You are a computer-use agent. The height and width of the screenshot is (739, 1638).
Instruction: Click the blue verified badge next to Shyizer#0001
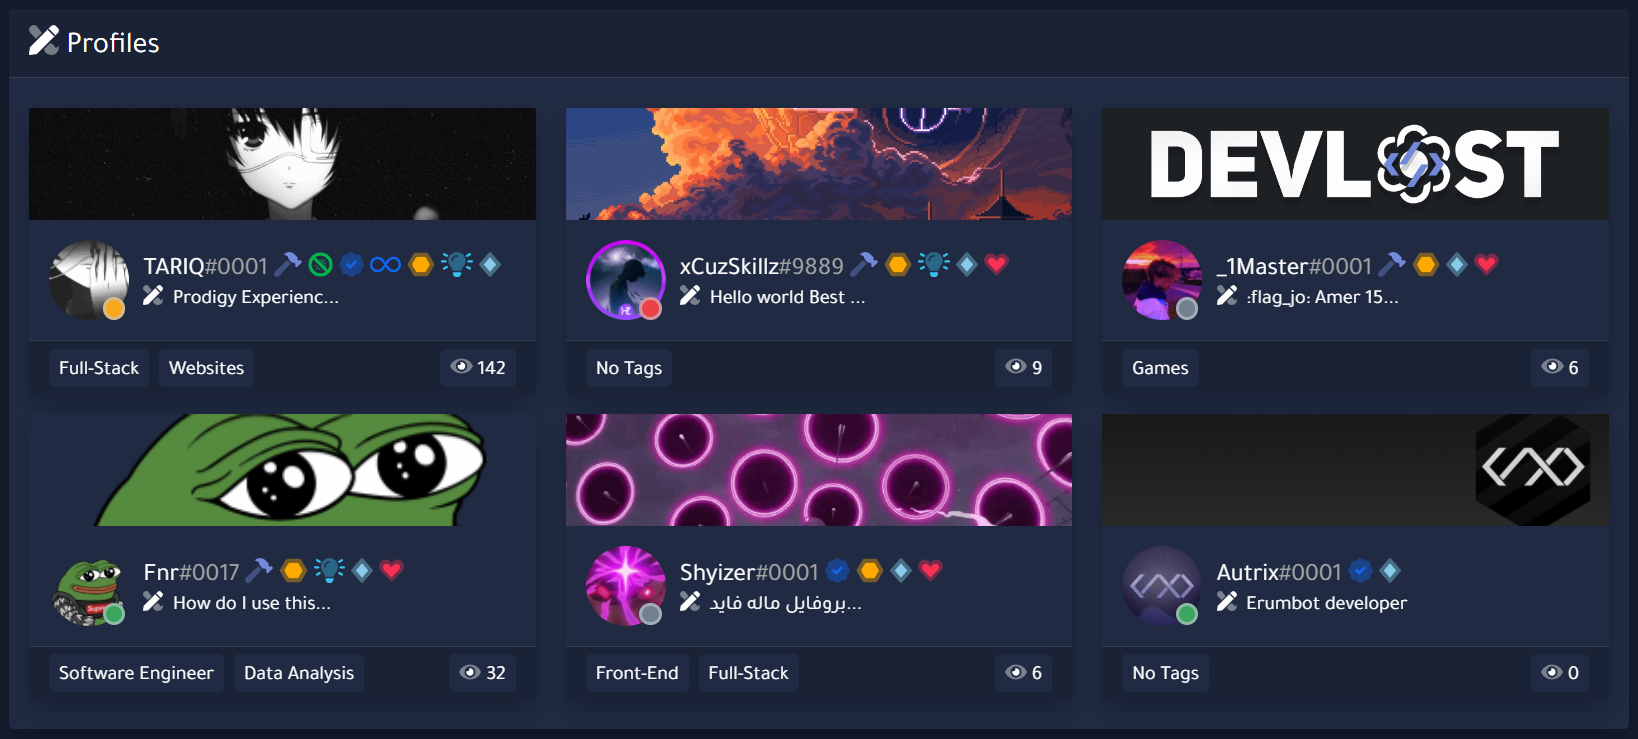point(838,571)
